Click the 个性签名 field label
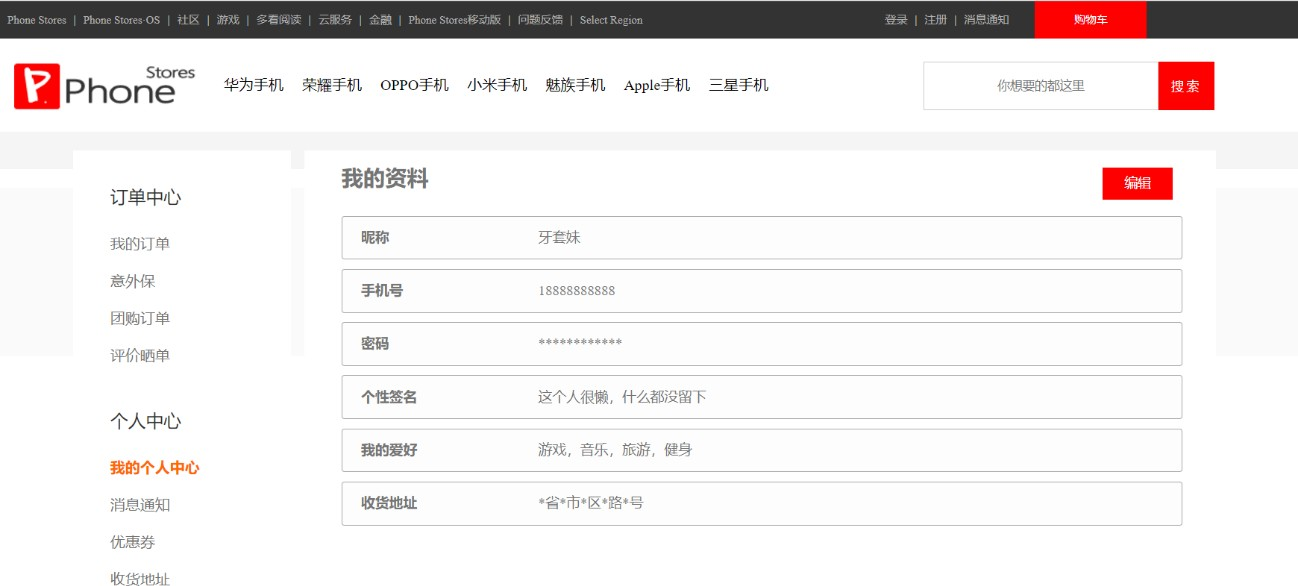The height and width of the screenshot is (586, 1298). pyautogui.click(x=389, y=397)
